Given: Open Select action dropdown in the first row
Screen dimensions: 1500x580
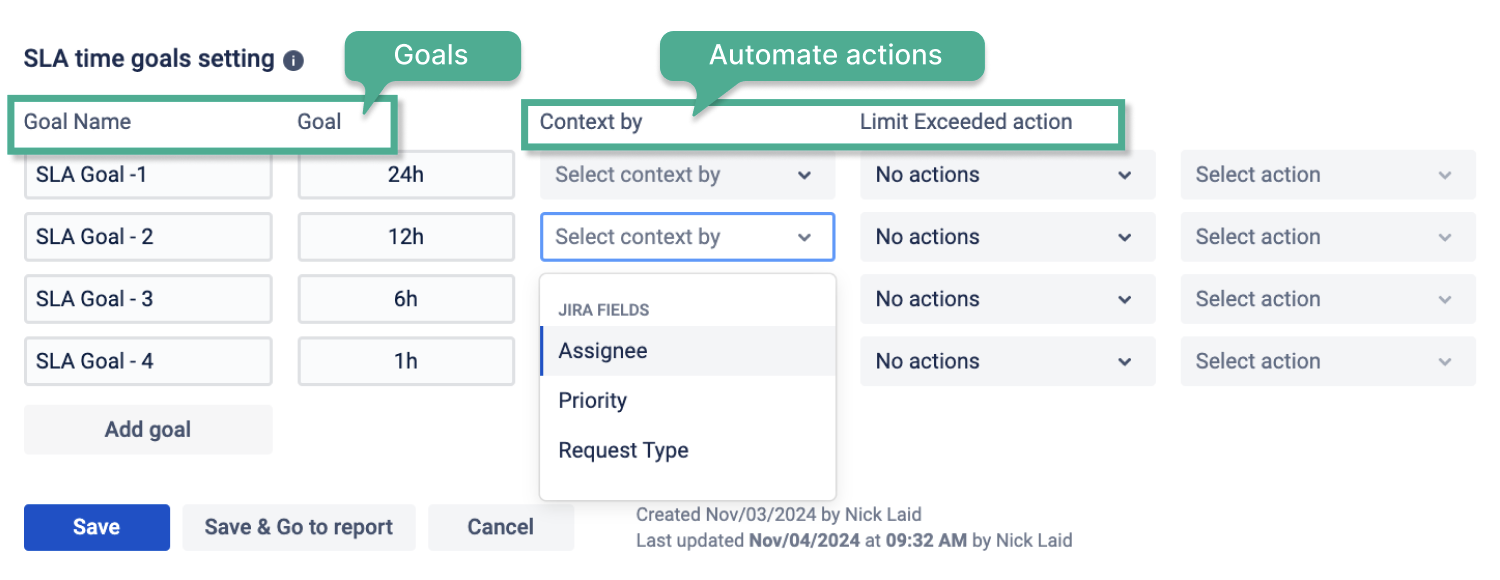Looking at the screenshot, I should (1327, 175).
